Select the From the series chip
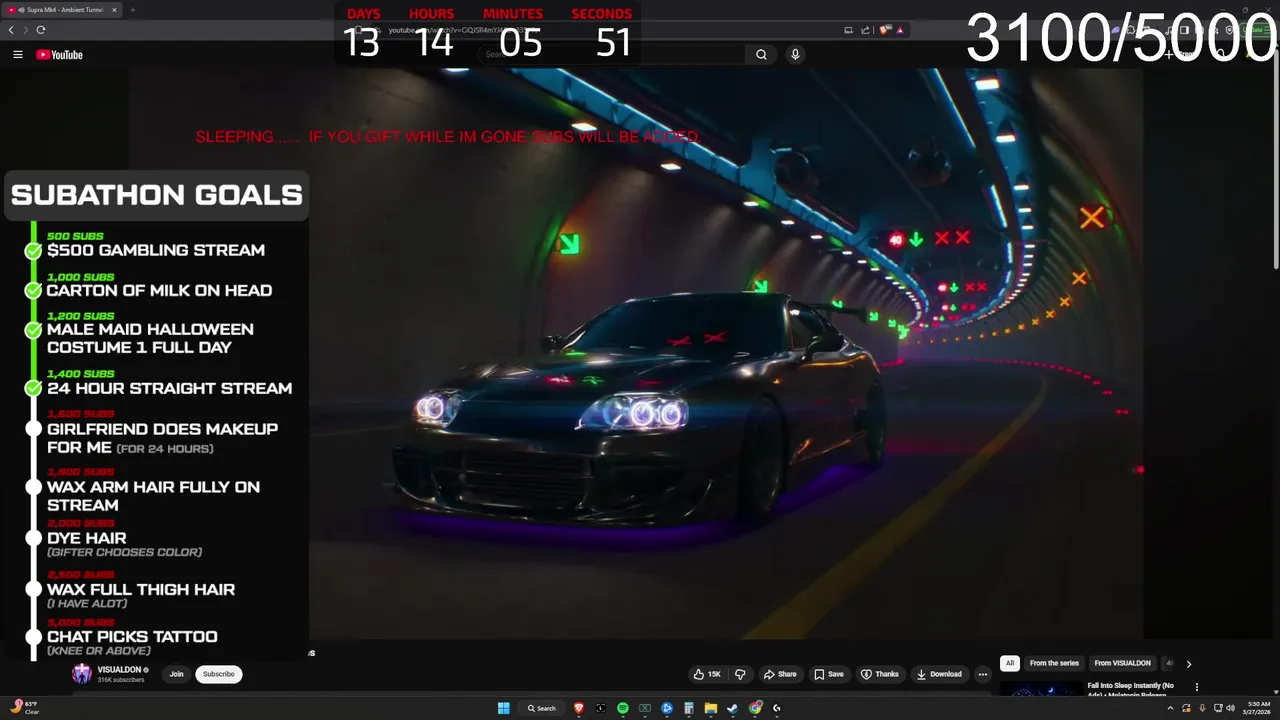Viewport: 1280px width, 720px height. [x=1054, y=663]
